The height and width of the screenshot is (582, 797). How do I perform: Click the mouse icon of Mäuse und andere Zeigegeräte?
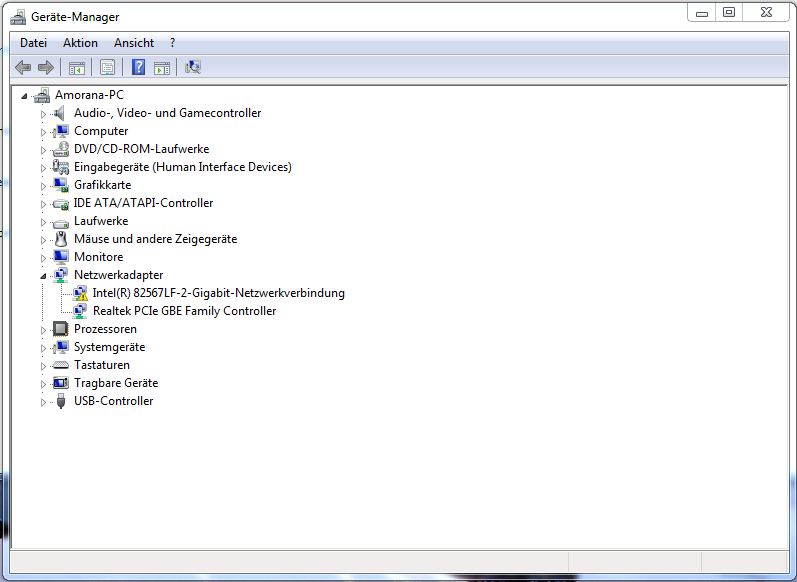61,239
